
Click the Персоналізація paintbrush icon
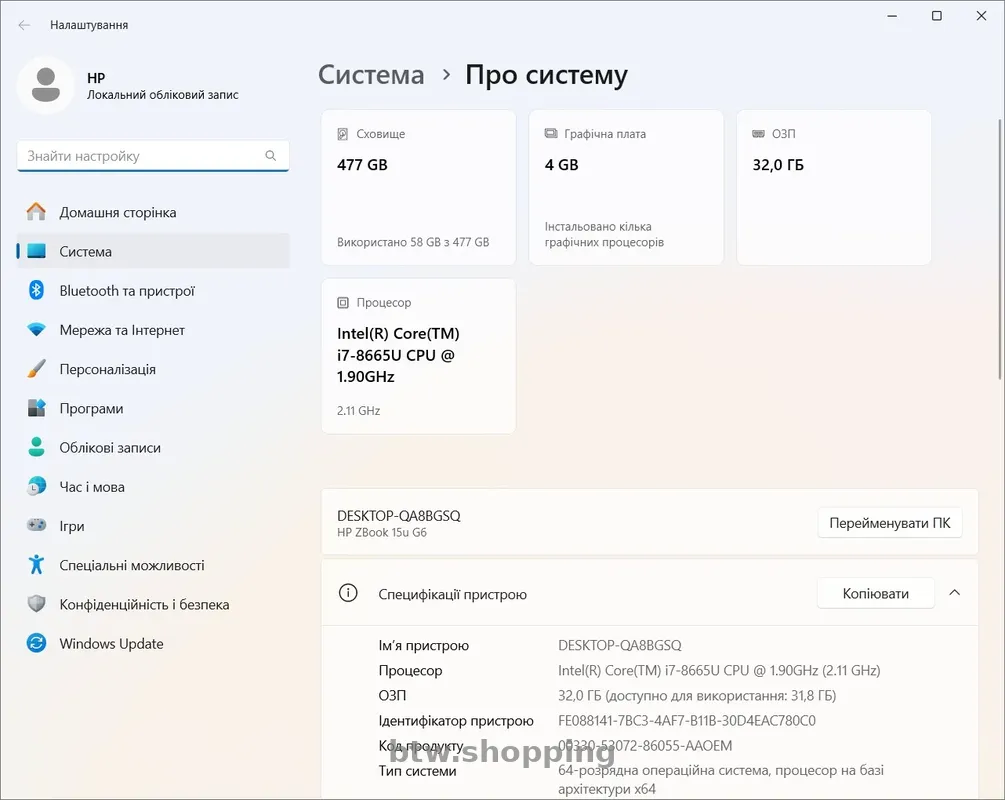[x=37, y=369]
